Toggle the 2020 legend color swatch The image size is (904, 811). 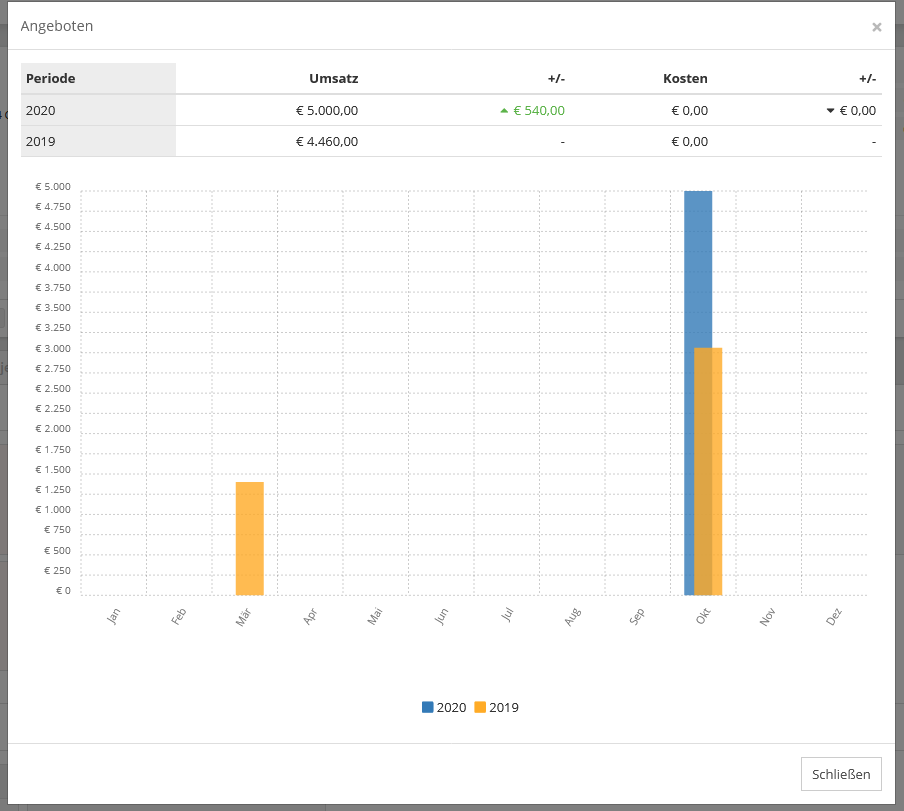click(x=427, y=707)
